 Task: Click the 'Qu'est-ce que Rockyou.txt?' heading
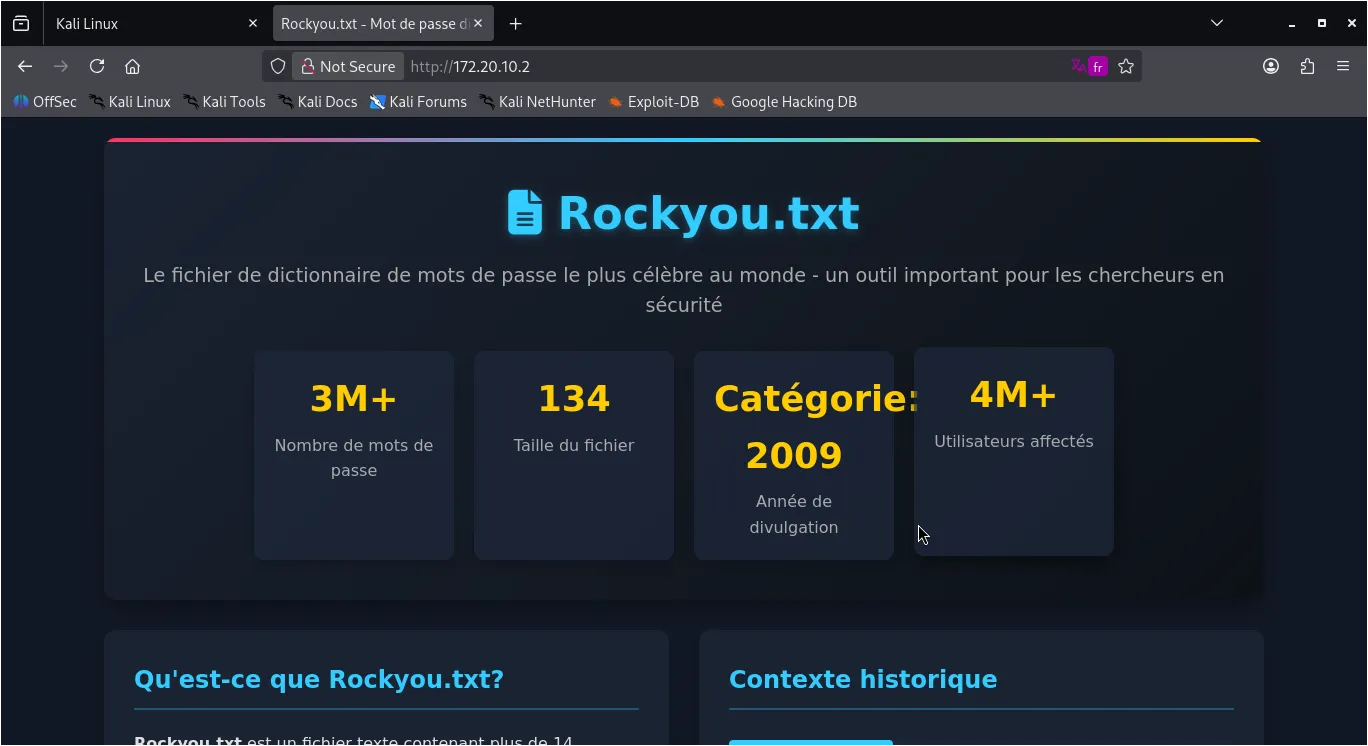pyautogui.click(x=319, y=679)
